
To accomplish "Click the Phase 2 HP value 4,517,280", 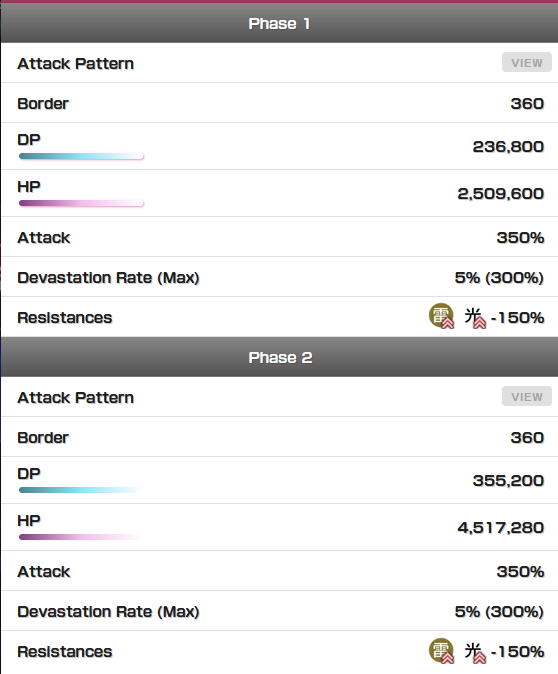I will [x=501, y=527].
